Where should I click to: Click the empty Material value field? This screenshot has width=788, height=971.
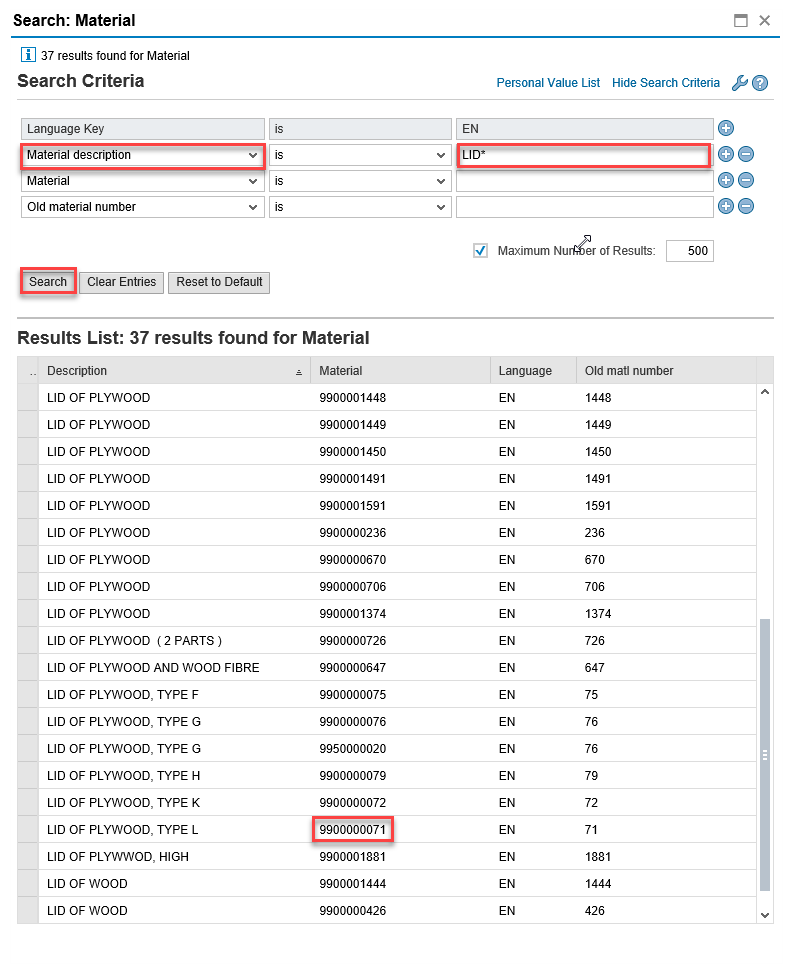click(584, 181)
